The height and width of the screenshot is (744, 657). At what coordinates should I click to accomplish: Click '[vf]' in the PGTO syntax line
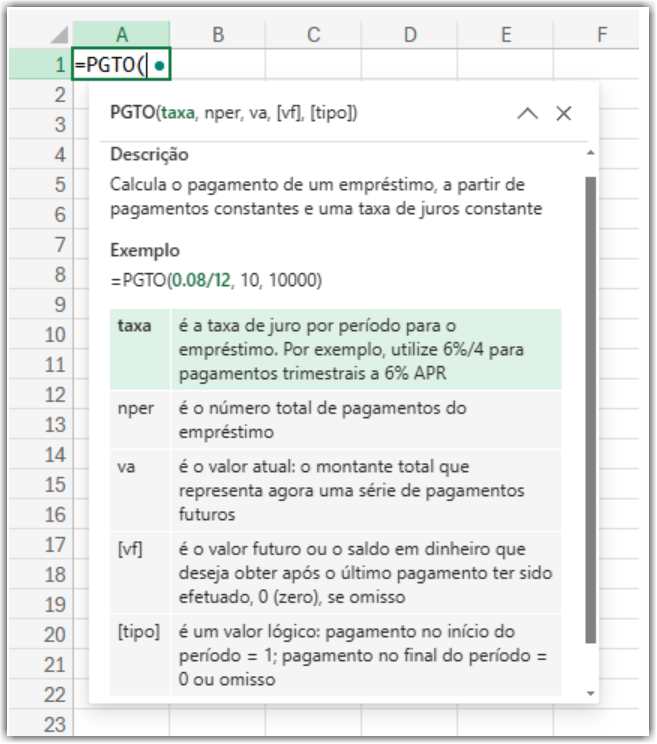[x=288, y=113]
